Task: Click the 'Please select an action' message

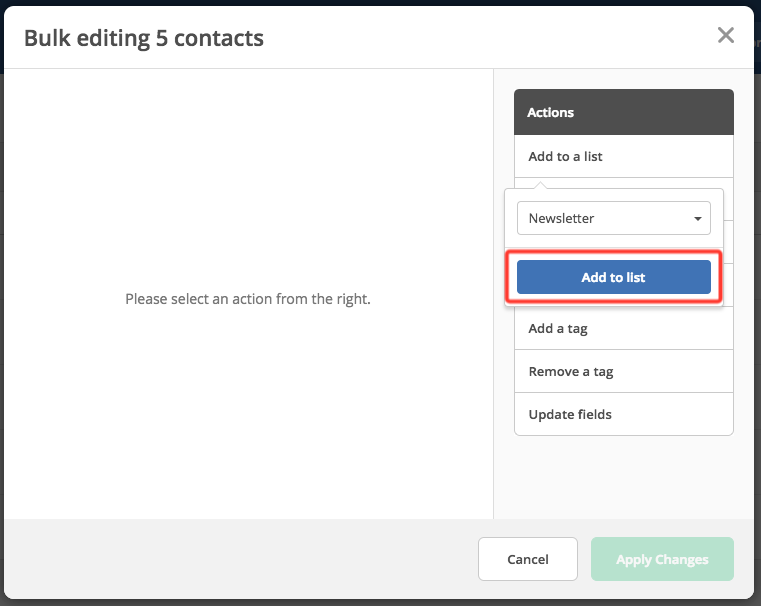Action: tap(248, 299)
